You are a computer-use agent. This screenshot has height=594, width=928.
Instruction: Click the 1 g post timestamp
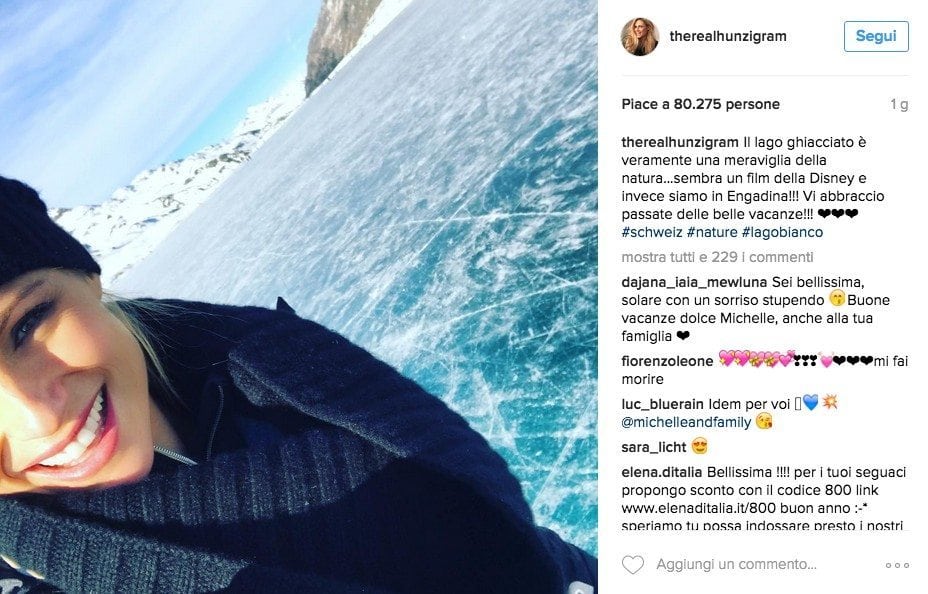899,104
